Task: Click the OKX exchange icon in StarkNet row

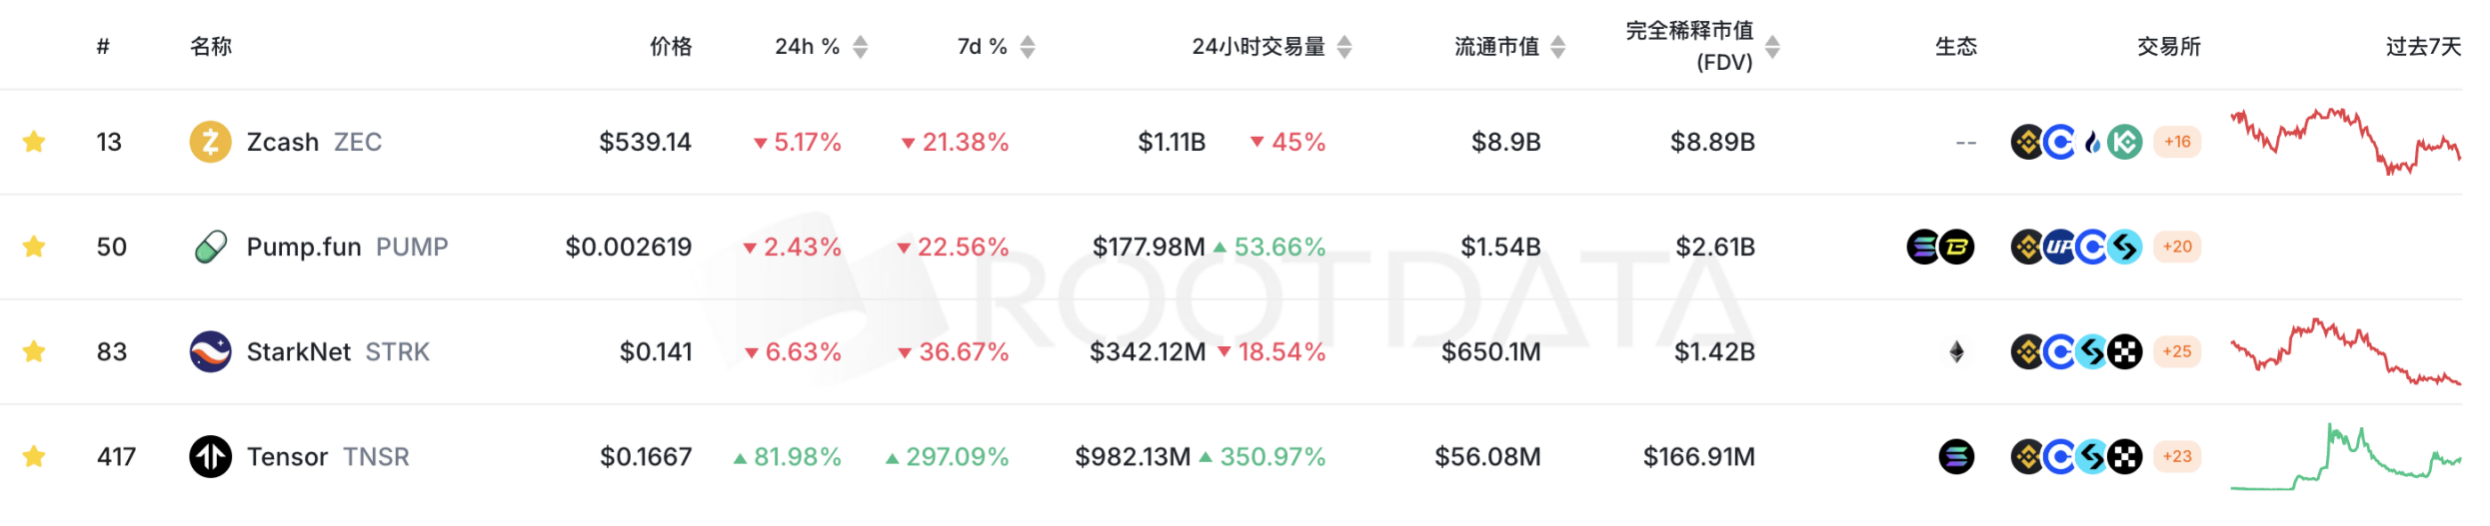Action: [x=2125, y=352]
